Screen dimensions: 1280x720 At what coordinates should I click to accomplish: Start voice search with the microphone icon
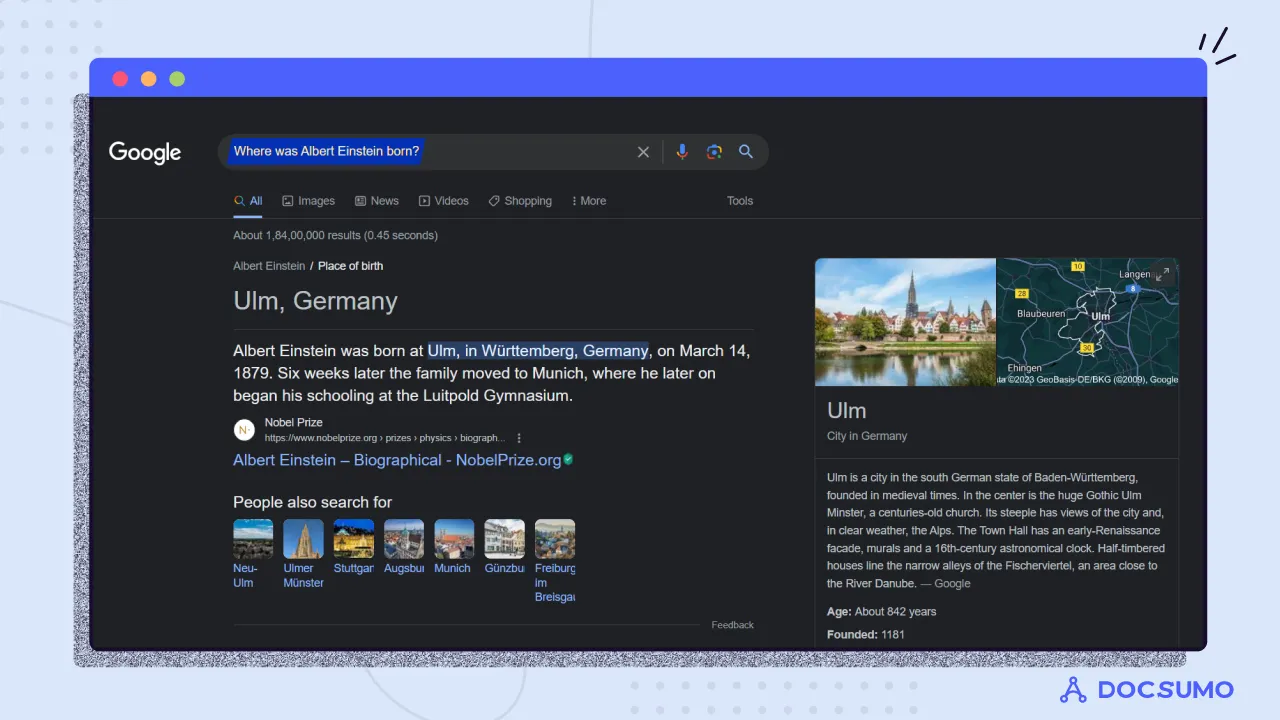(x=682, y=152)
